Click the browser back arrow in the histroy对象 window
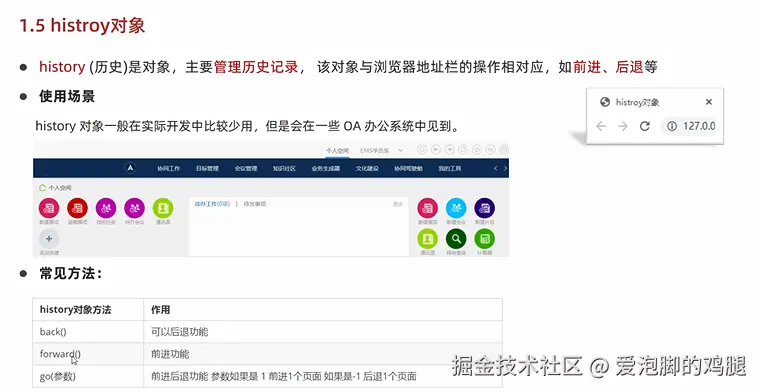760x392 pixels. click(601, 126)
